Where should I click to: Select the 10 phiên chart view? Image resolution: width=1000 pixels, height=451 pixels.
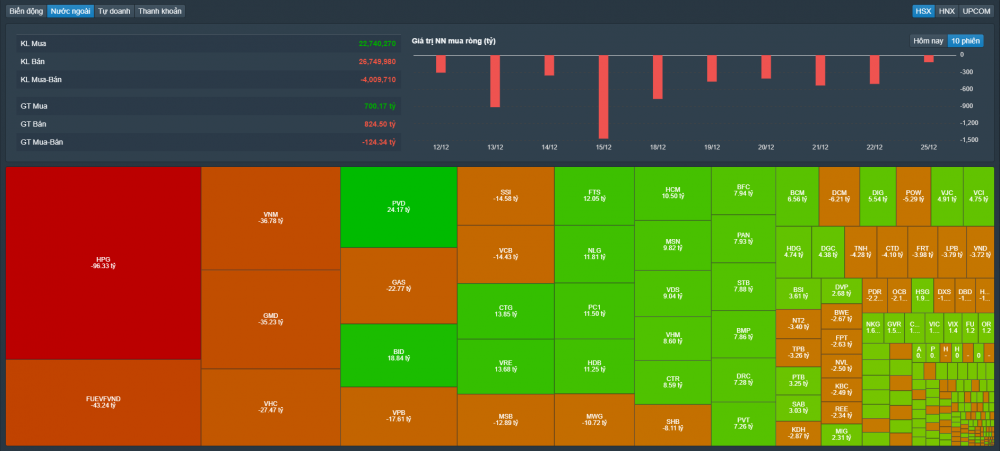[966, 41]
